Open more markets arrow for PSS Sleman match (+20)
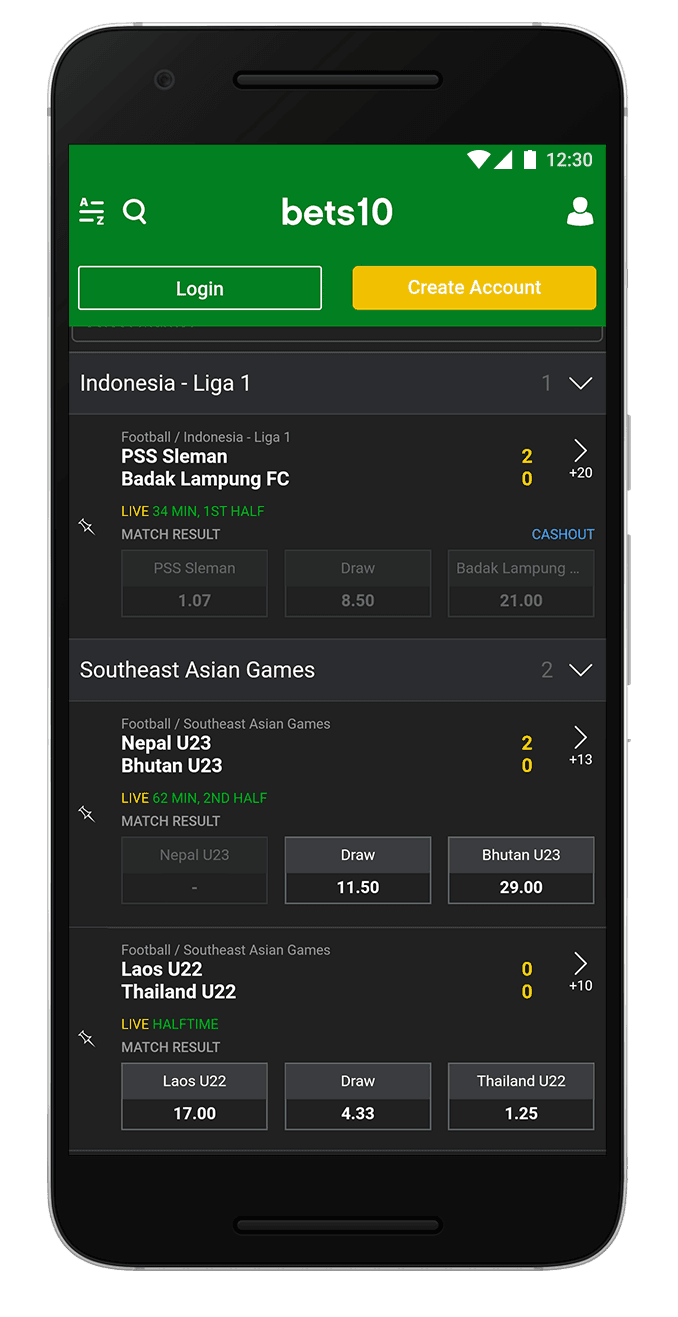The height and width of the screenshot is (1317, 678). click(x=581, y=458)
